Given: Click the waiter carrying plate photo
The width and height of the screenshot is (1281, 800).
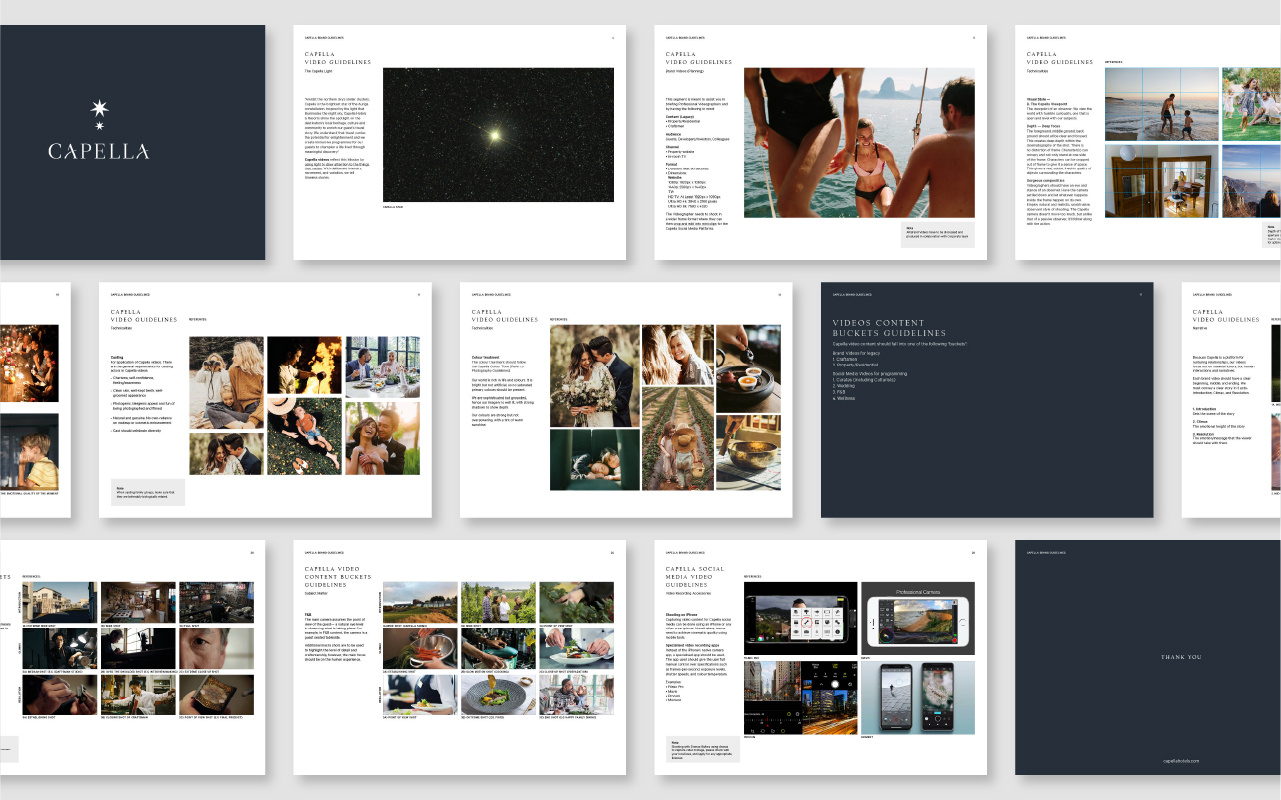Looking at the screenshot, I should pos(420,694).
